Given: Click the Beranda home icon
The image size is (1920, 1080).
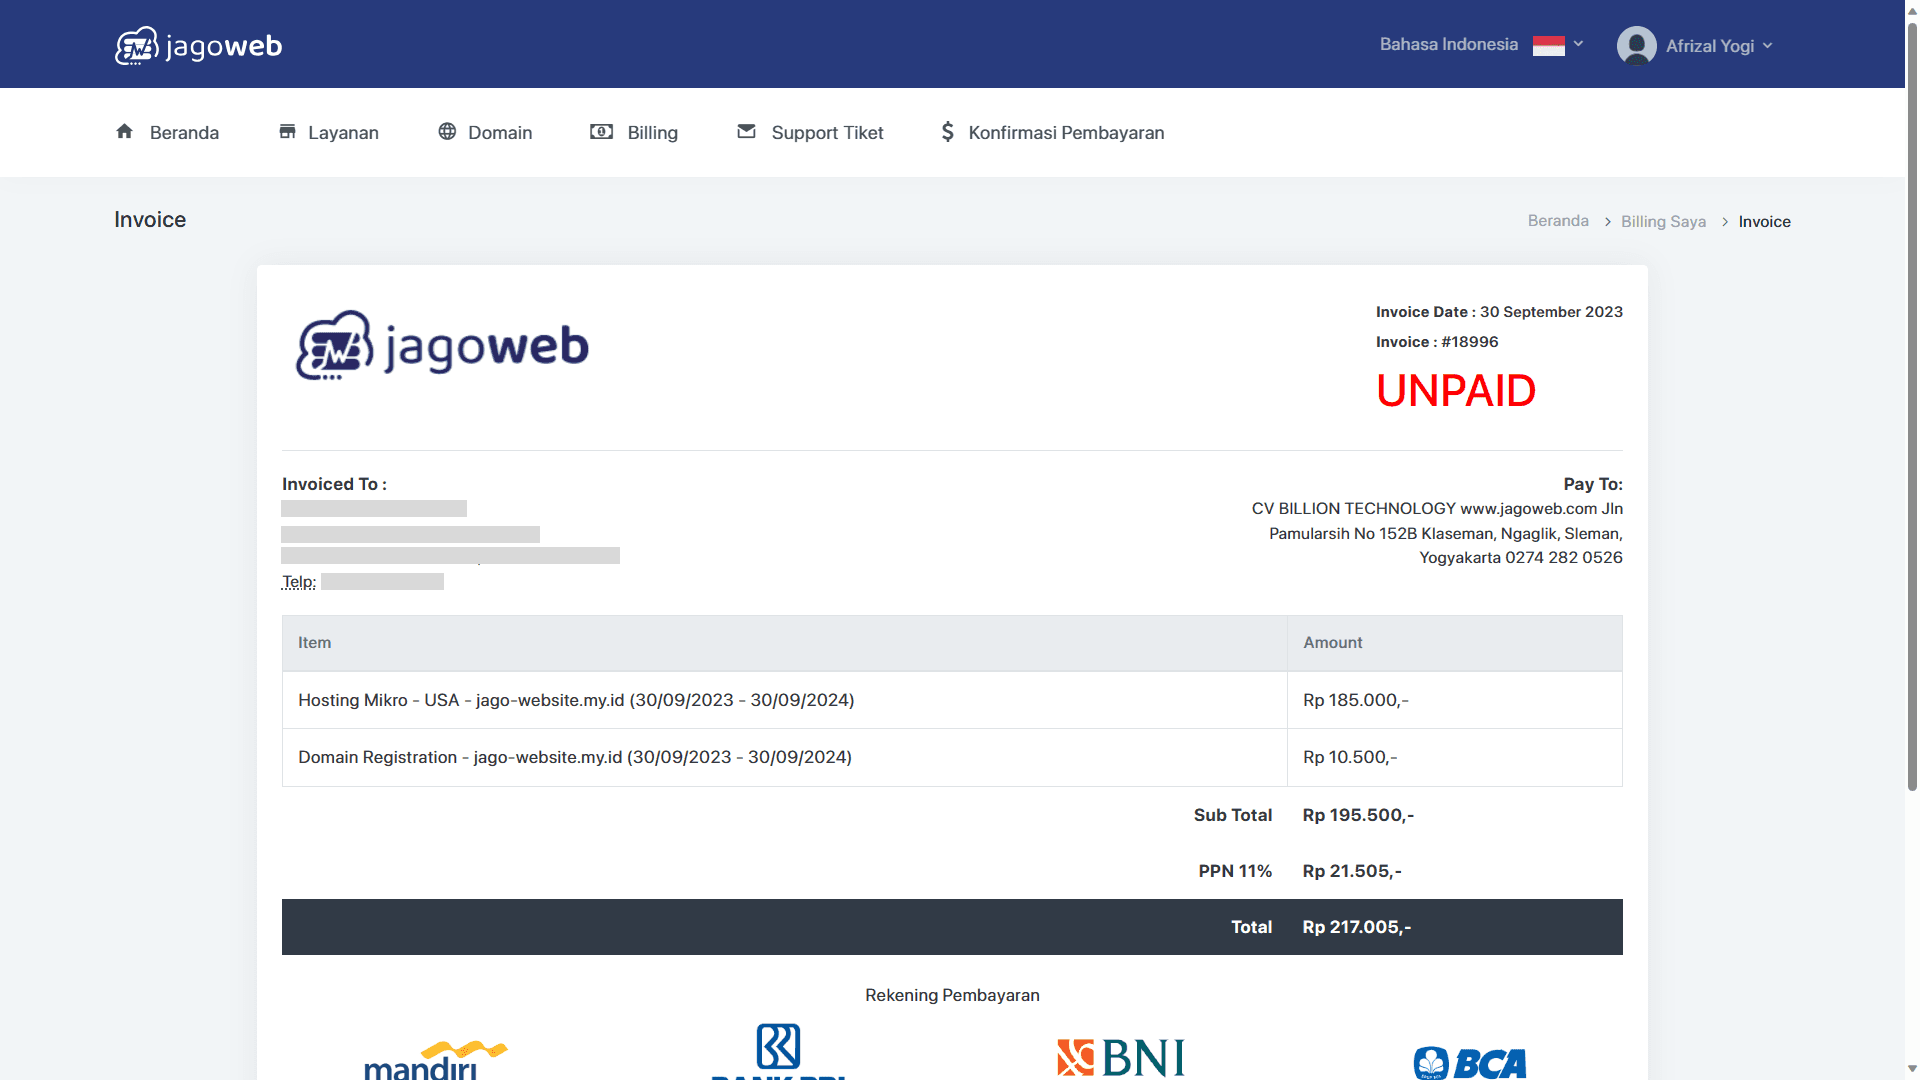Looking at the screenshot, I should coord(124,131).
